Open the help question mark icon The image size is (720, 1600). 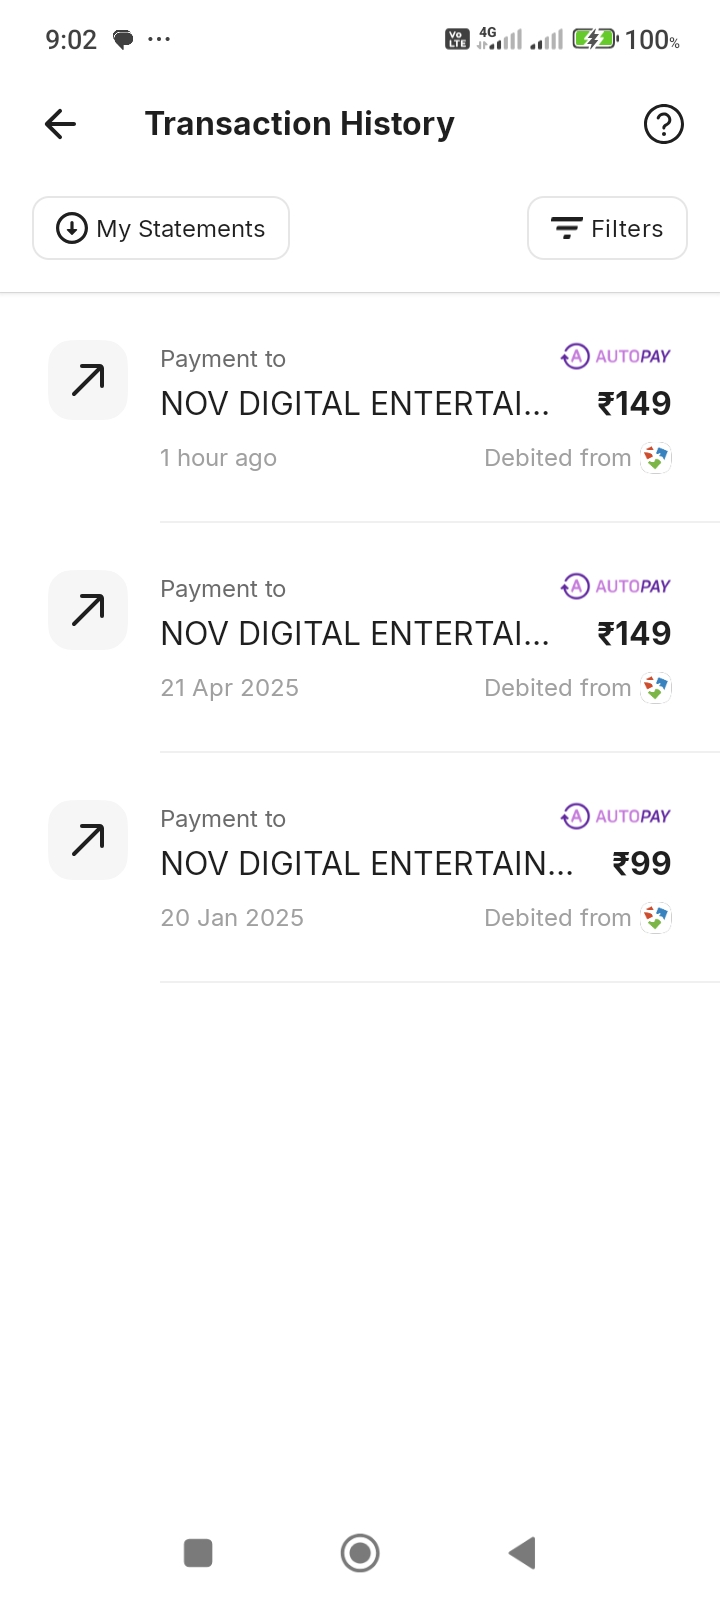[x=663, y=124]
